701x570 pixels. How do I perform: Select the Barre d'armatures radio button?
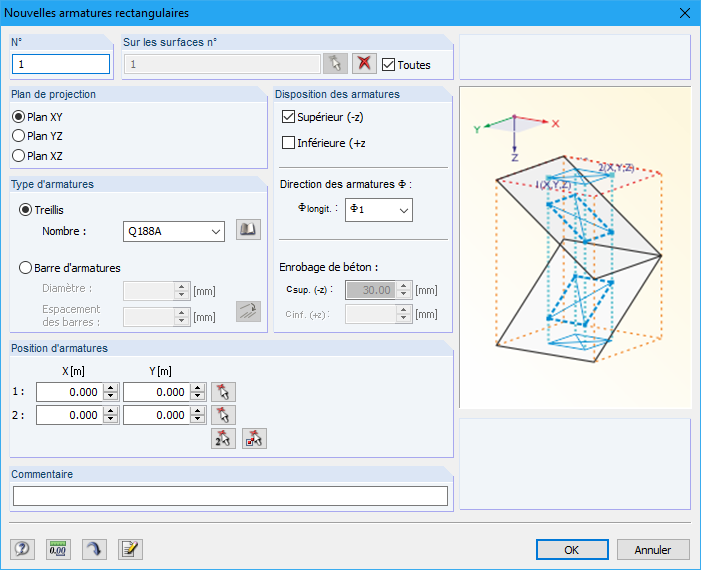coord(25,268)
